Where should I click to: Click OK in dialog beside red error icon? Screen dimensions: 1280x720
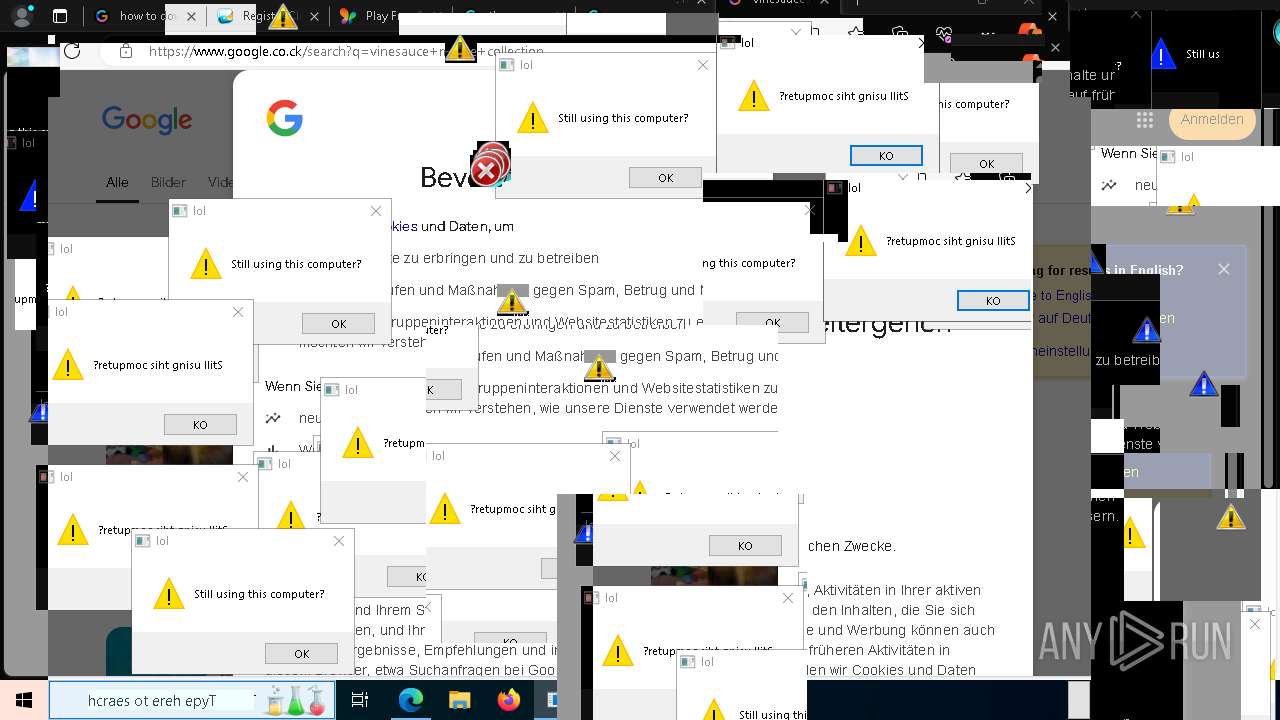[x=665, y=177]
